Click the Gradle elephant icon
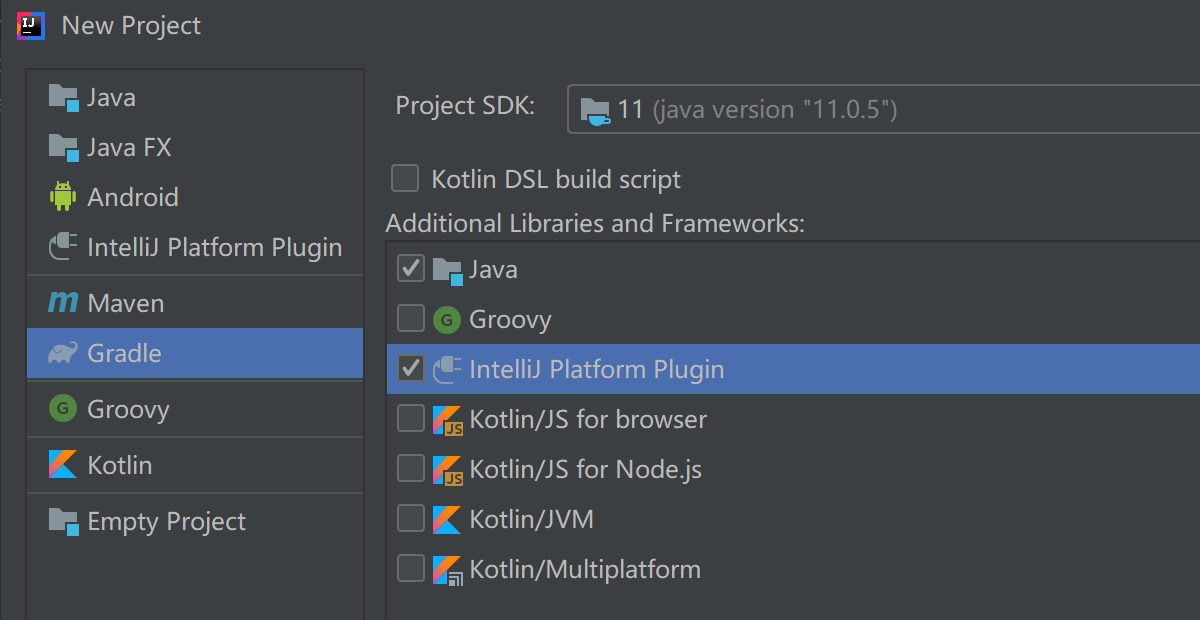This screenshot has width=1200, height=620. tap(62, 352)
